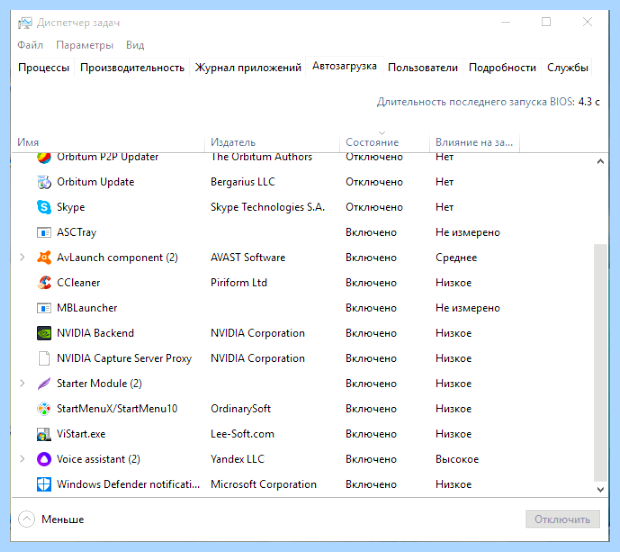
Task: Select NVIDIA Capture Server Proxy row name
Action: 124,359
